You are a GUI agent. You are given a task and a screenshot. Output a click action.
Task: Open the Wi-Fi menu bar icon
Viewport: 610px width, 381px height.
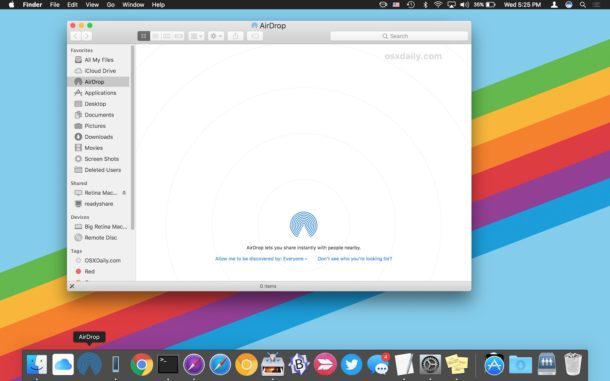(x=438, y=5)
